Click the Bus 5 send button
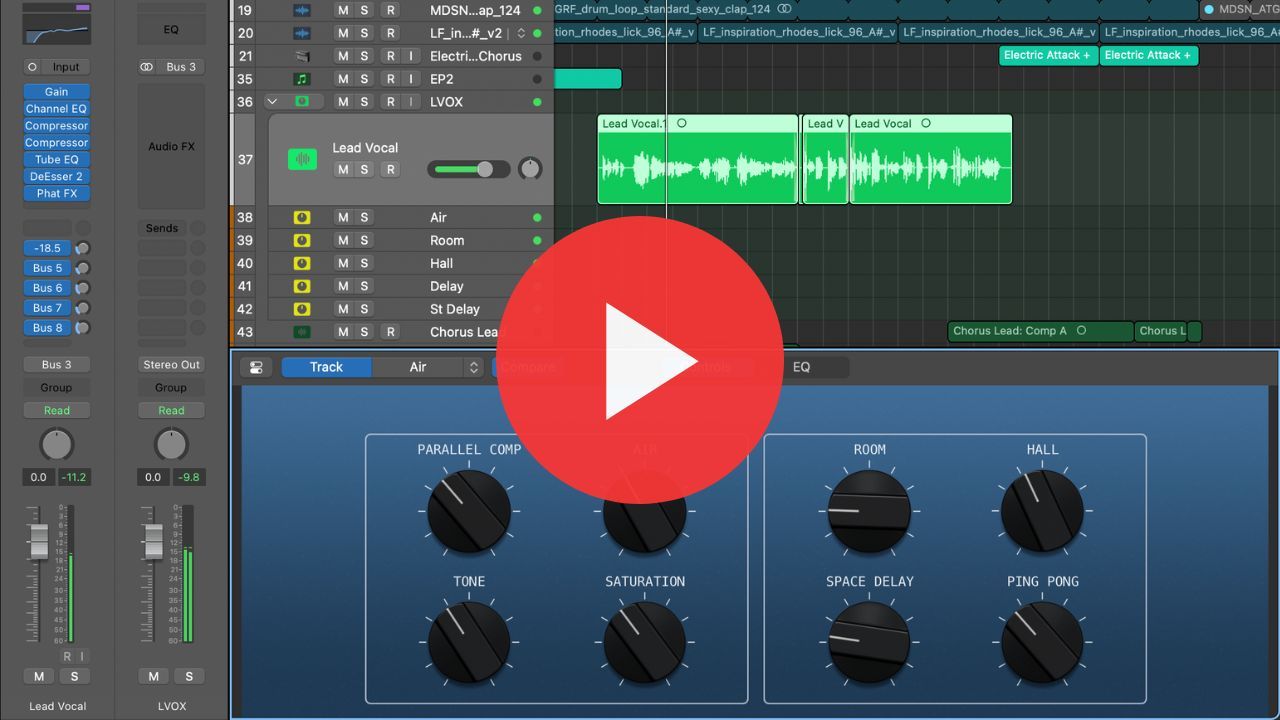 pos(47,268)
